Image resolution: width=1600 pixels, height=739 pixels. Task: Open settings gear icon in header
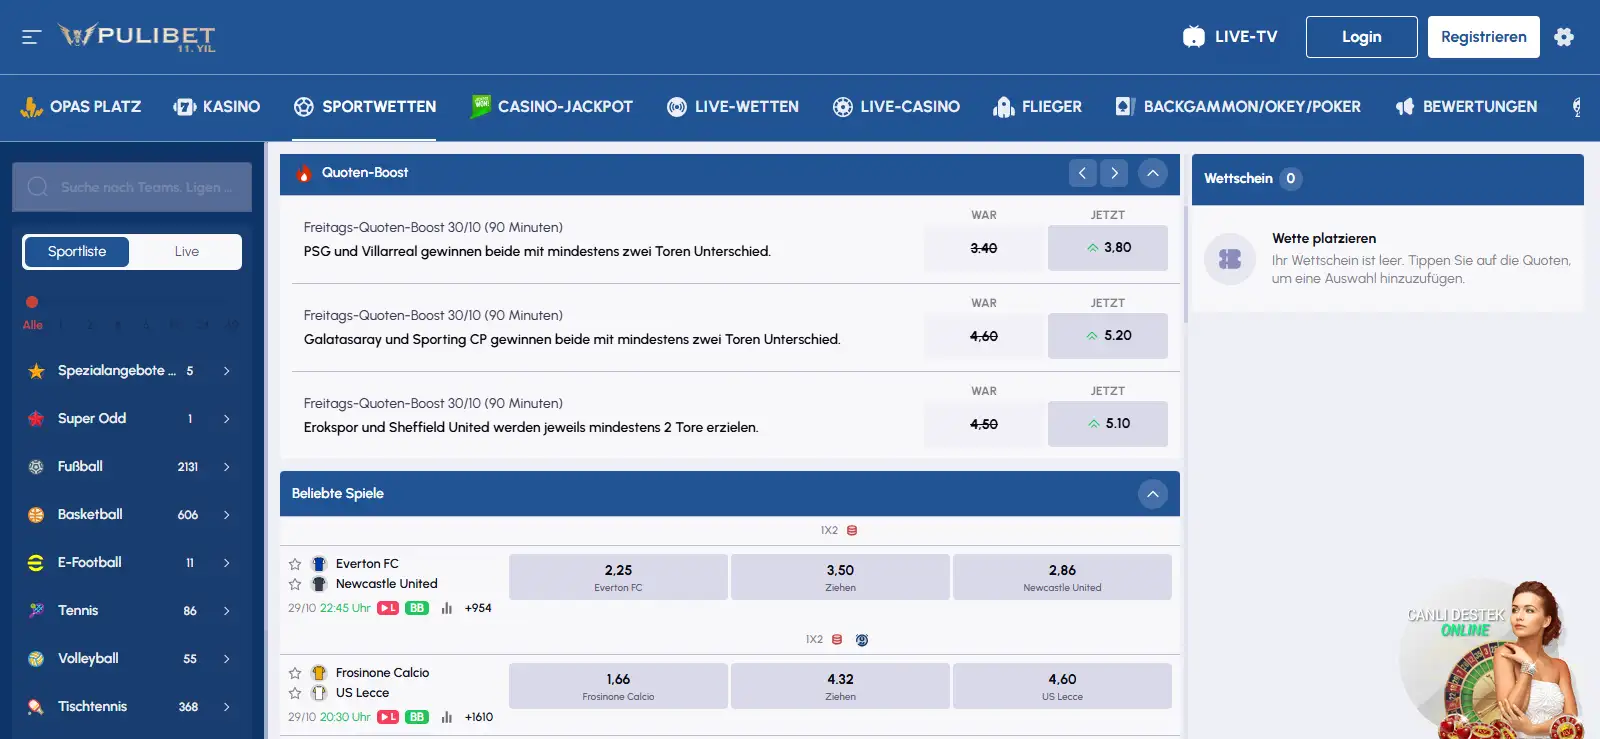[x=1564, y=37]
